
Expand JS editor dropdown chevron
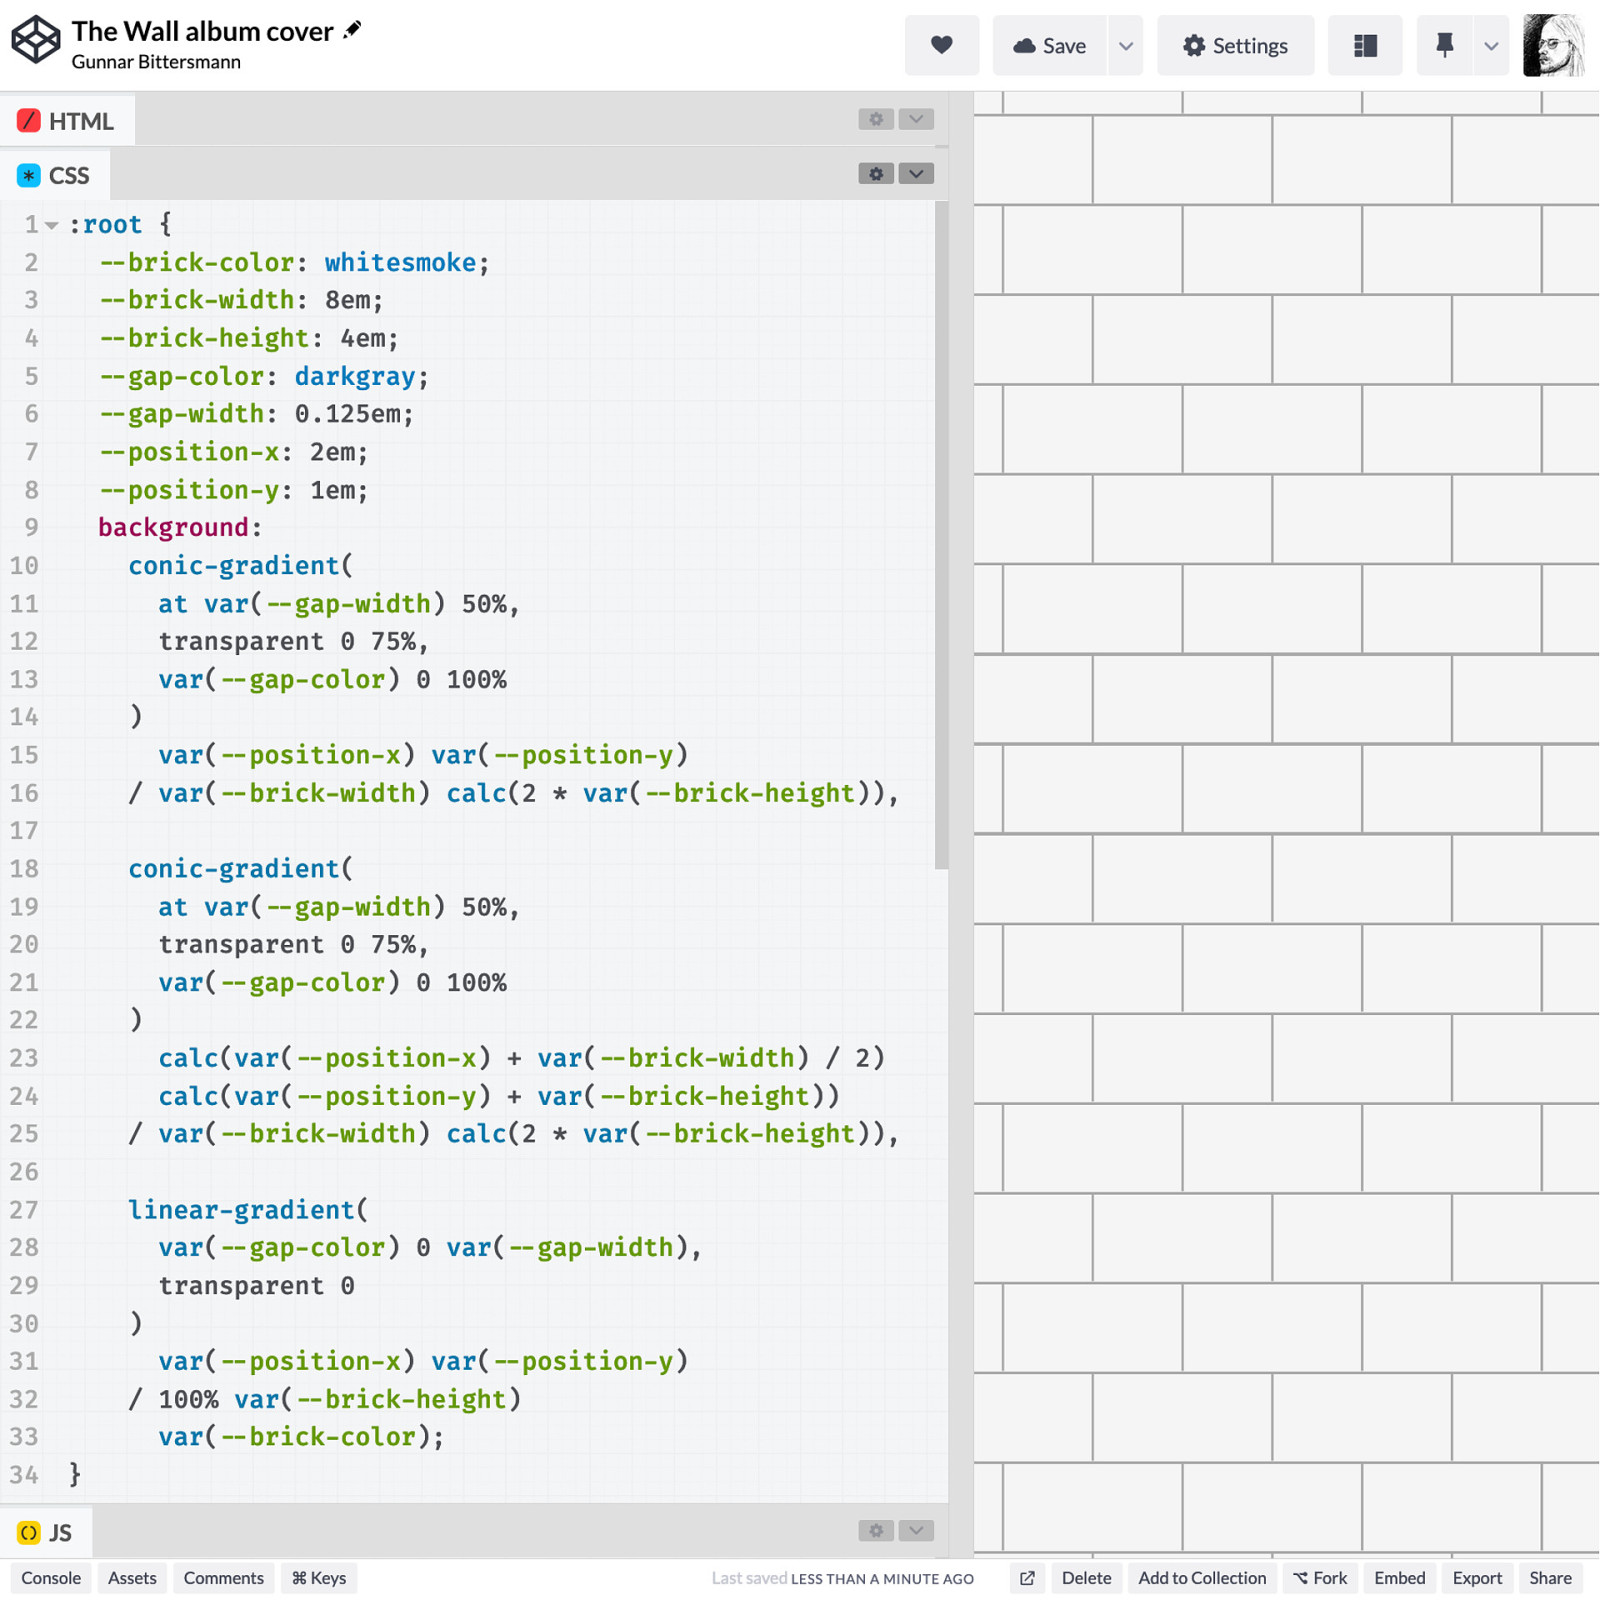[x=916, y=1531]
